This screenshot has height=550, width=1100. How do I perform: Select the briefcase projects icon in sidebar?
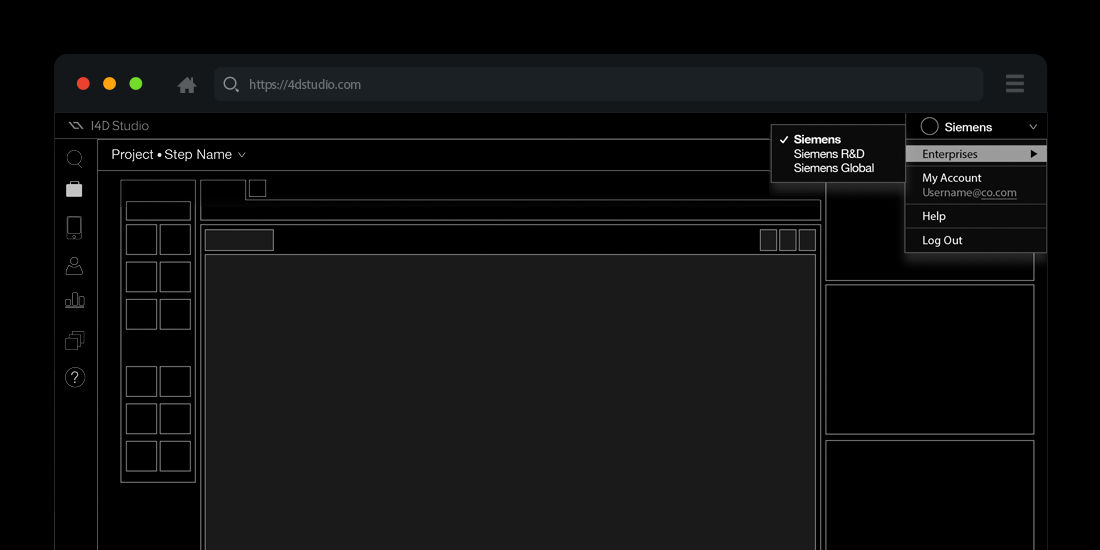[74, 189]
